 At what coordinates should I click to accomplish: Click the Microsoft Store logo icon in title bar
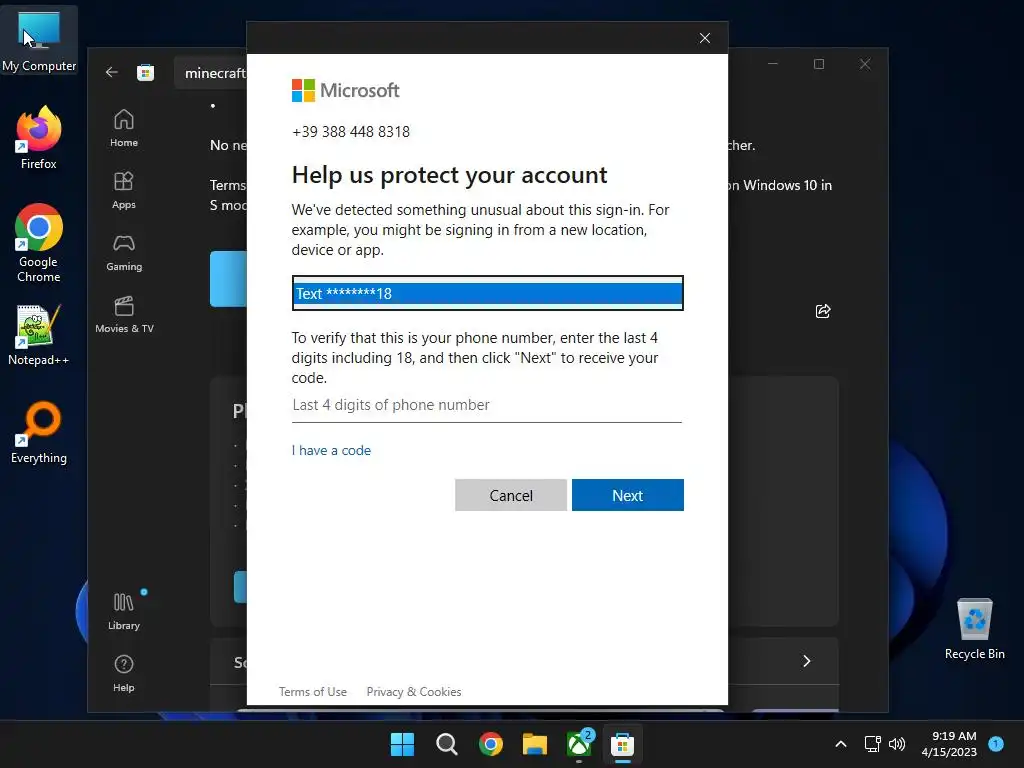pos(145,72)
